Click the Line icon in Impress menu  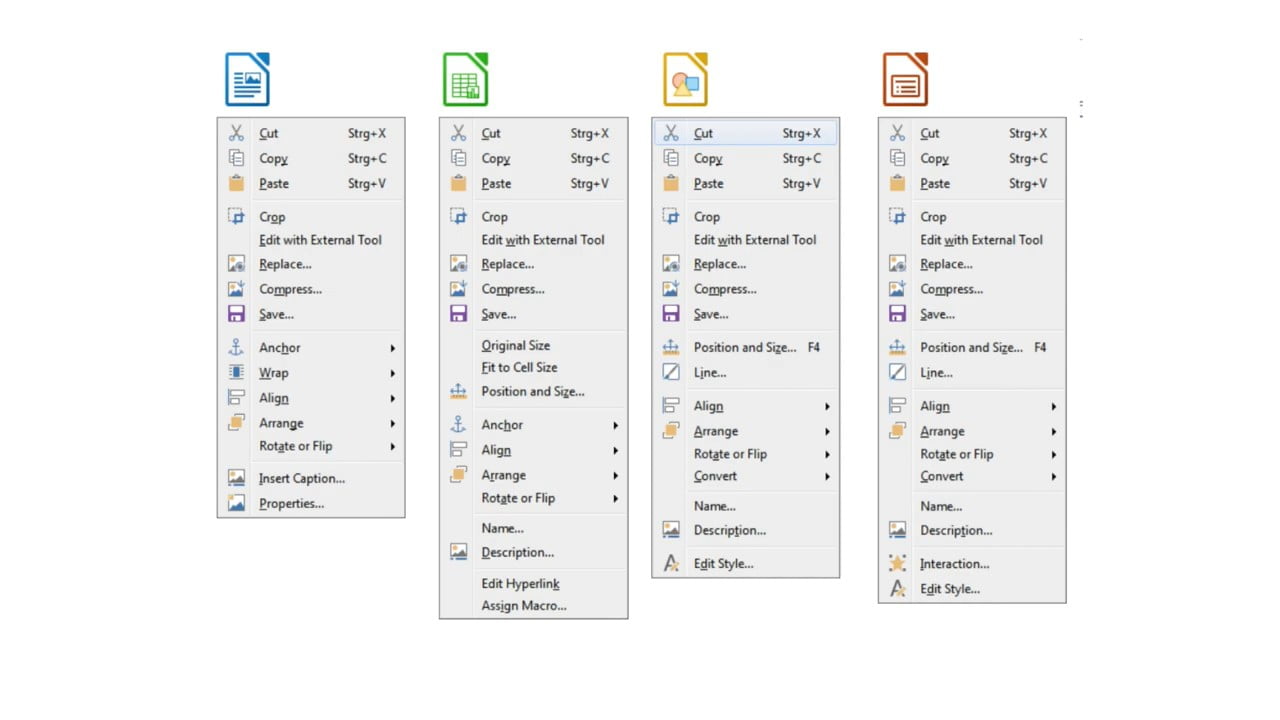898,373
